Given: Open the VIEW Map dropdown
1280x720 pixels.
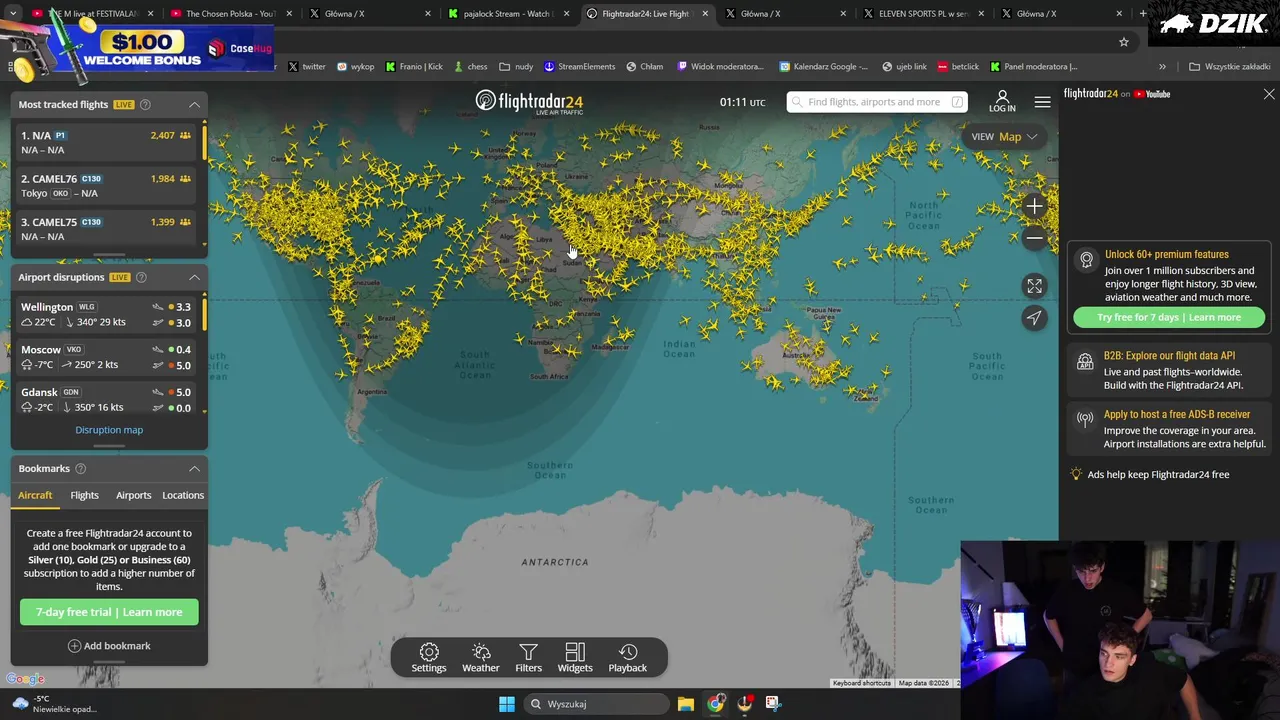Looking at the screenshot, I should pyautogui.click(x=1005, y=137).
